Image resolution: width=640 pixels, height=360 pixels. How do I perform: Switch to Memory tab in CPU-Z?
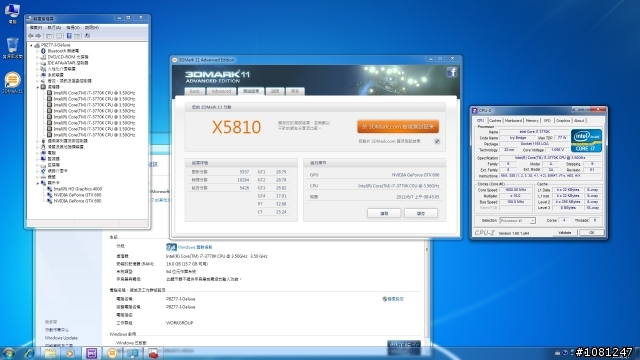coord(532,120)
